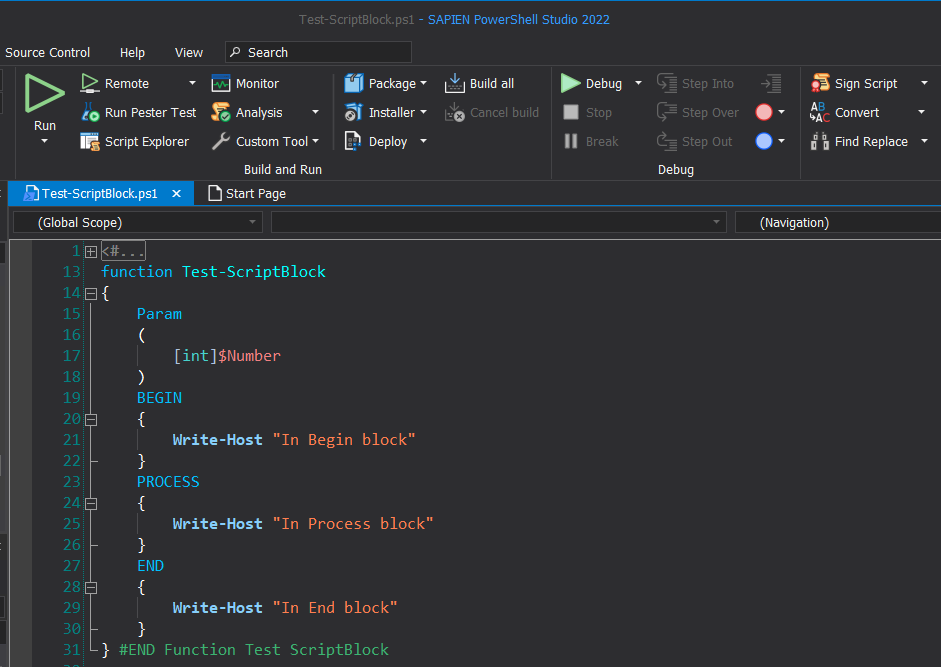941x667 pixels.
Task: Expand the Debug dropdown arrow
Action: coord(639,83)
